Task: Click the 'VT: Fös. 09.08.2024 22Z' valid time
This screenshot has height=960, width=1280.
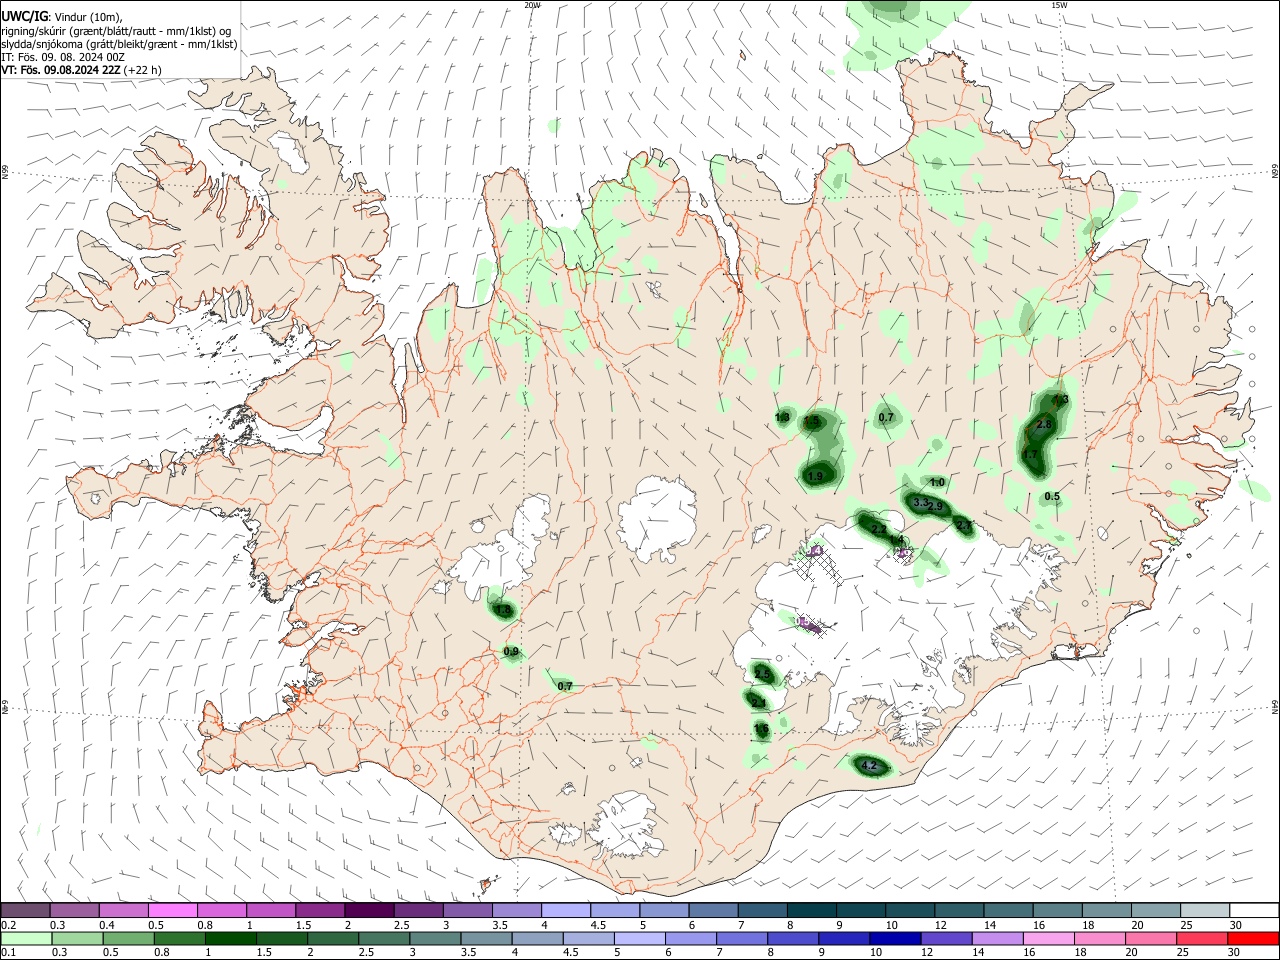Action: pos(62,70)
